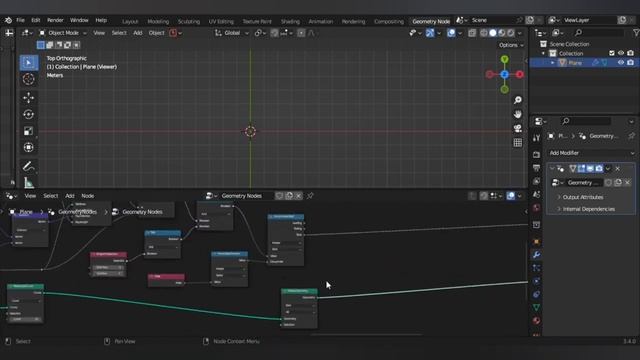
Task: Collapse the Collection tree in outliner
Action: [543, 53]
